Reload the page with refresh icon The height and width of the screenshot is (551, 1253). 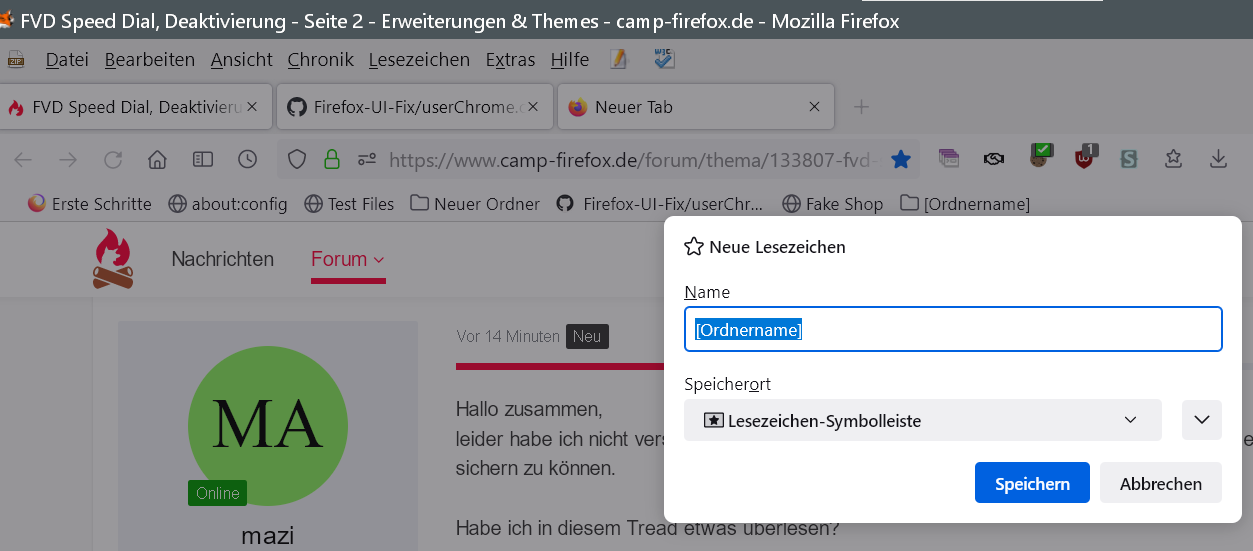point(113,160)
